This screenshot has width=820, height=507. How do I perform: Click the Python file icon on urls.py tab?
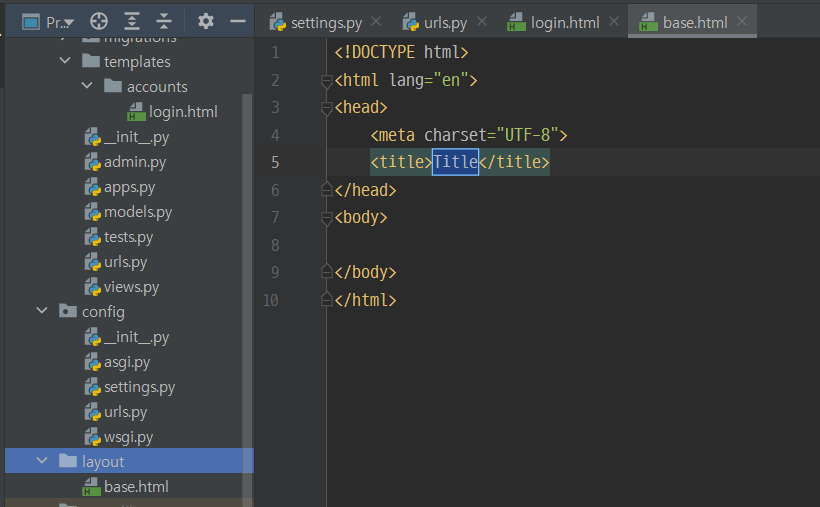coord(411,22)
